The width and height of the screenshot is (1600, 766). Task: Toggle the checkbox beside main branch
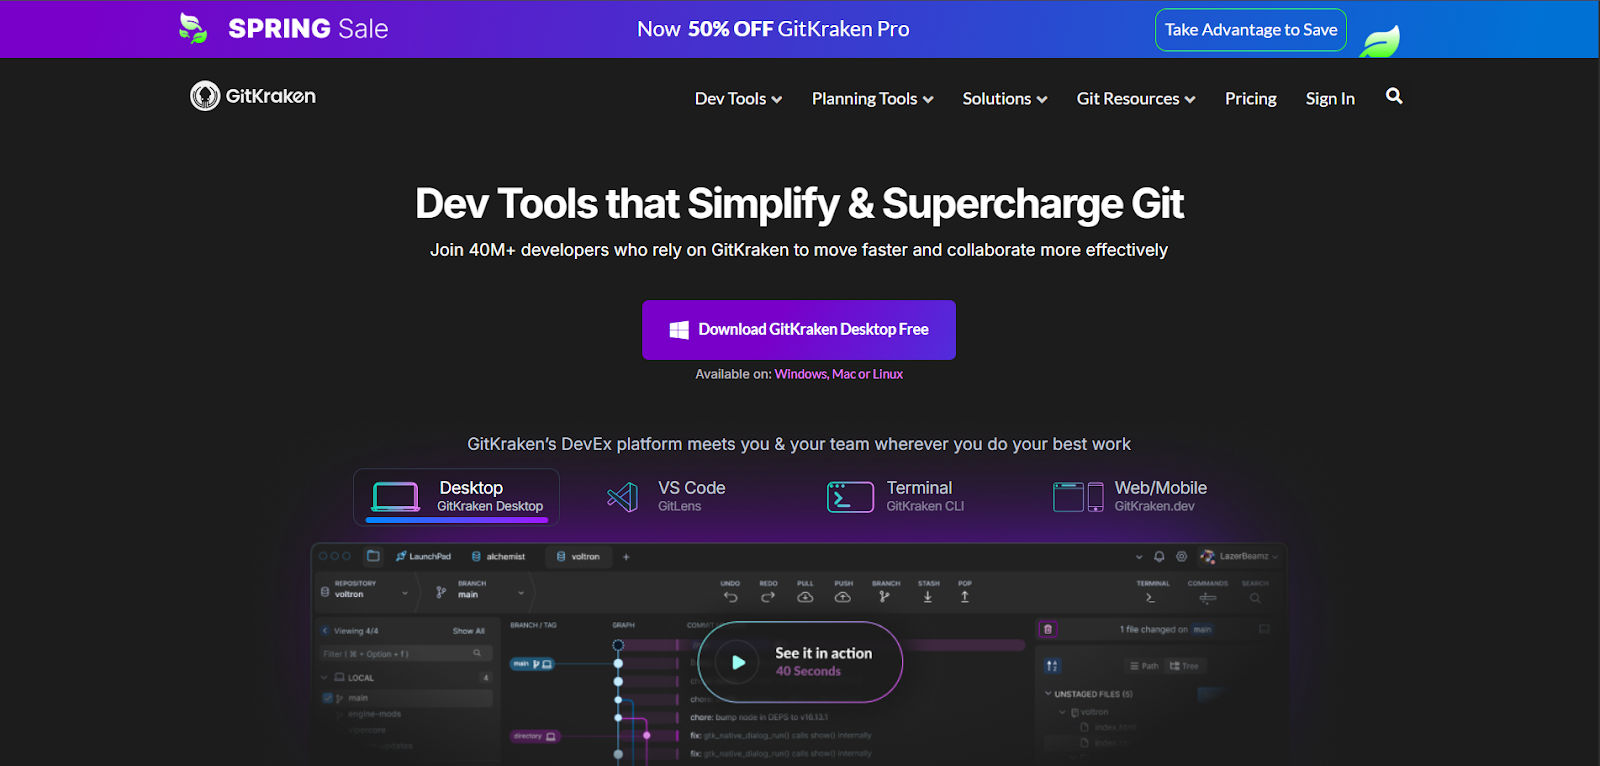(327, 698)
